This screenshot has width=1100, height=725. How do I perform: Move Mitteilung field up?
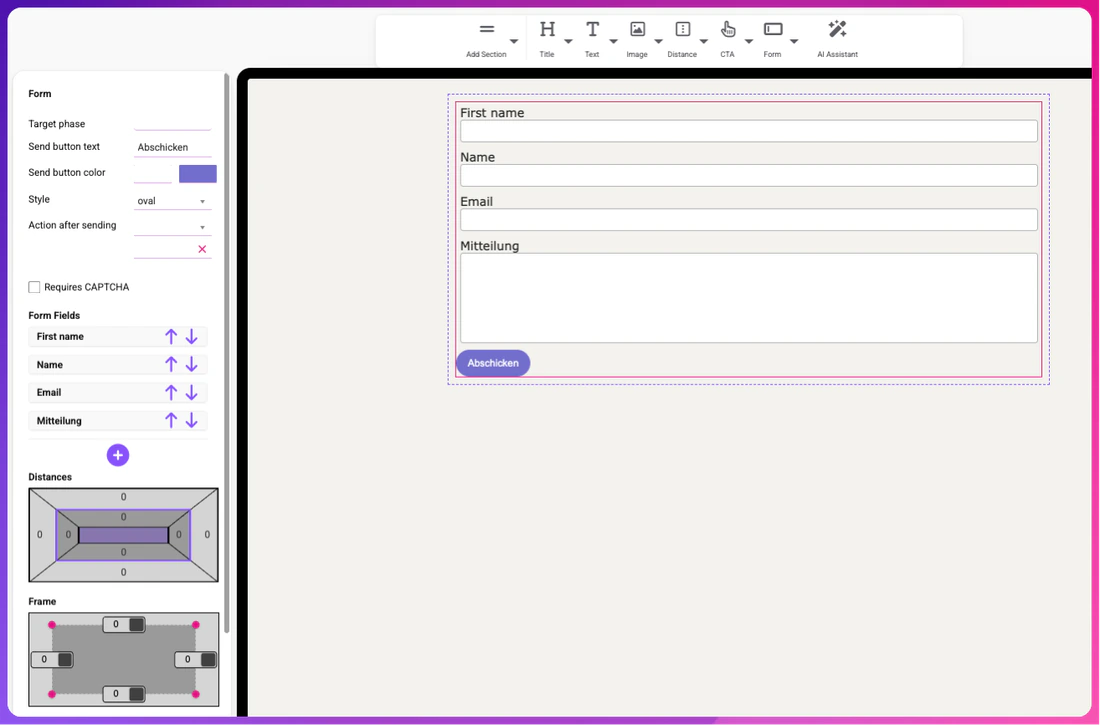tap(171, 420)
